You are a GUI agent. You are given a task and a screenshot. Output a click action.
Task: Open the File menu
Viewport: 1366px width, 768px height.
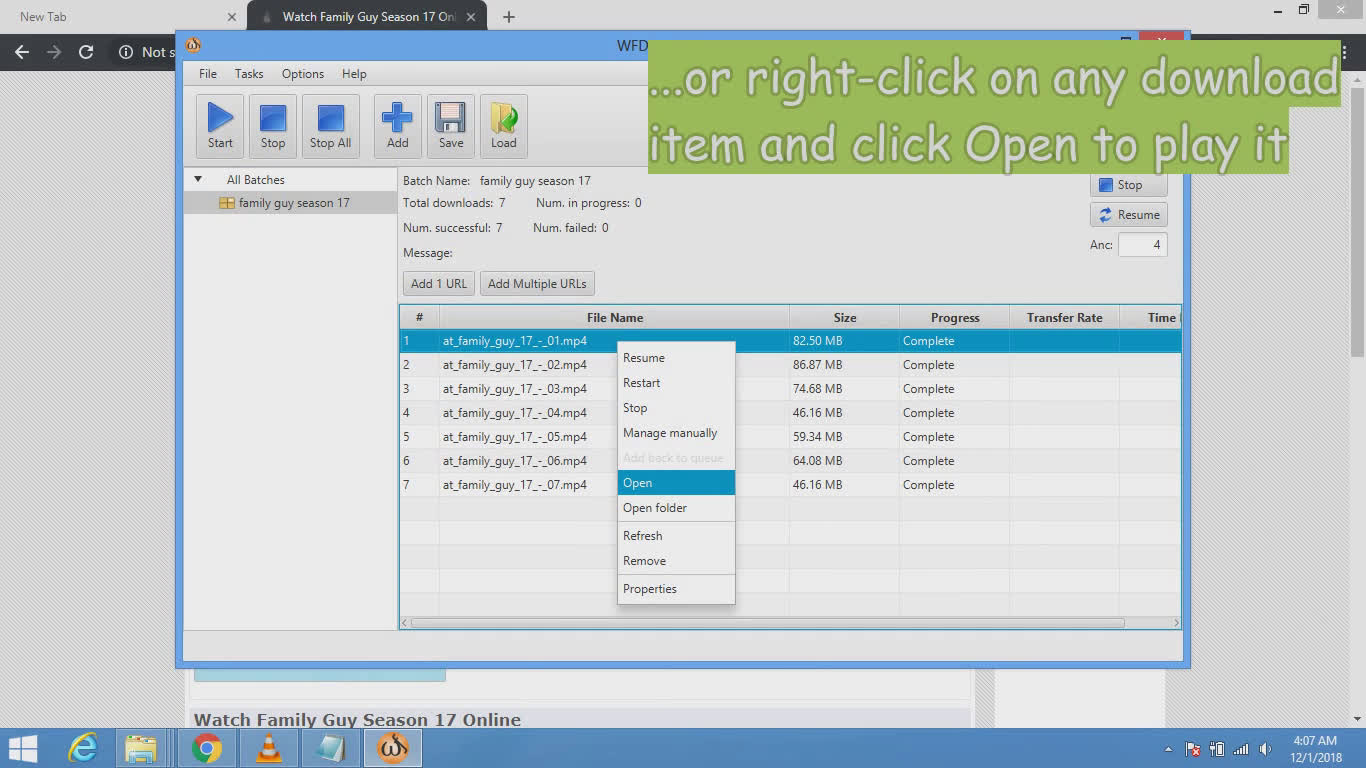[208, 74]
